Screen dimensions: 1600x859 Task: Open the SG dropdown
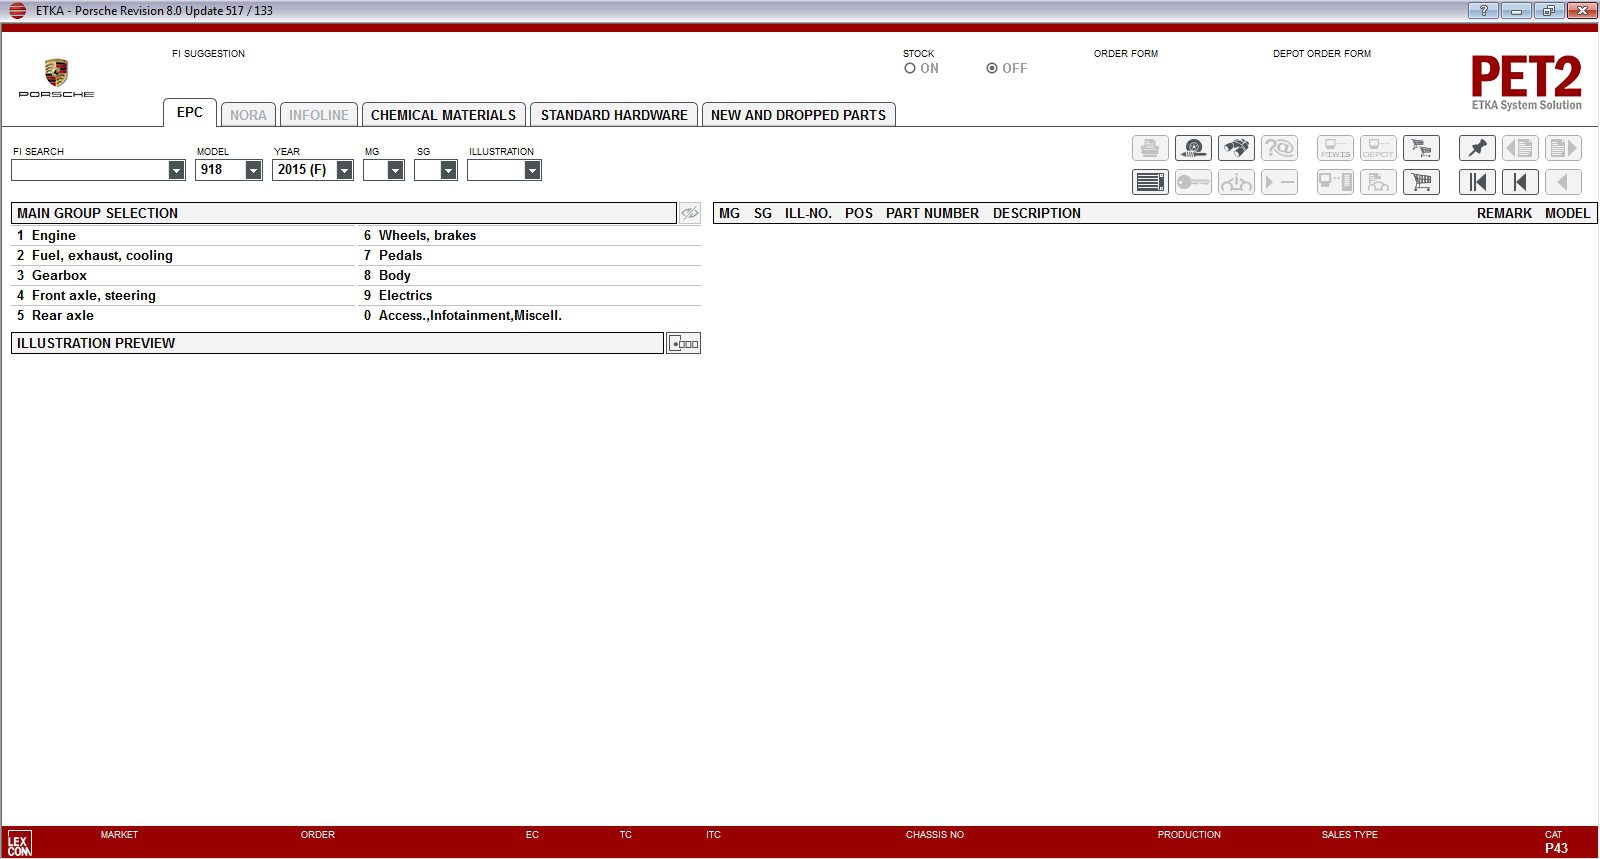449,171
